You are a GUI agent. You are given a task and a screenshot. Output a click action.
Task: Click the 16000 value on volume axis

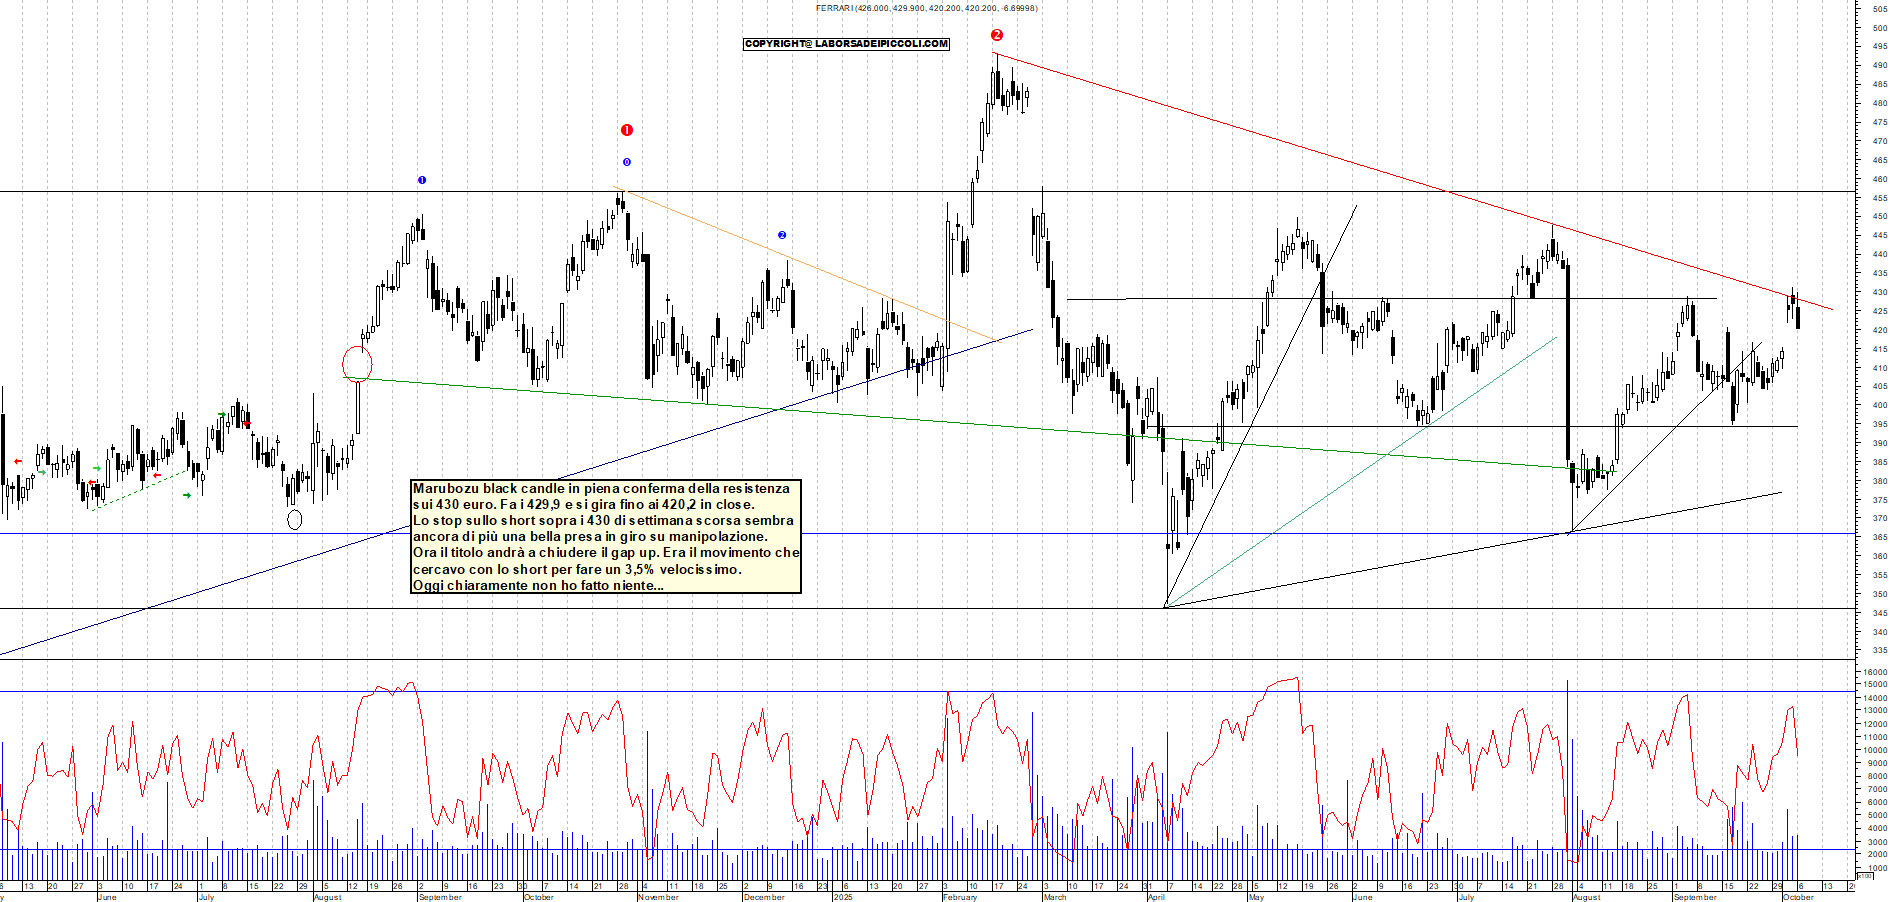click(1875, 672)
